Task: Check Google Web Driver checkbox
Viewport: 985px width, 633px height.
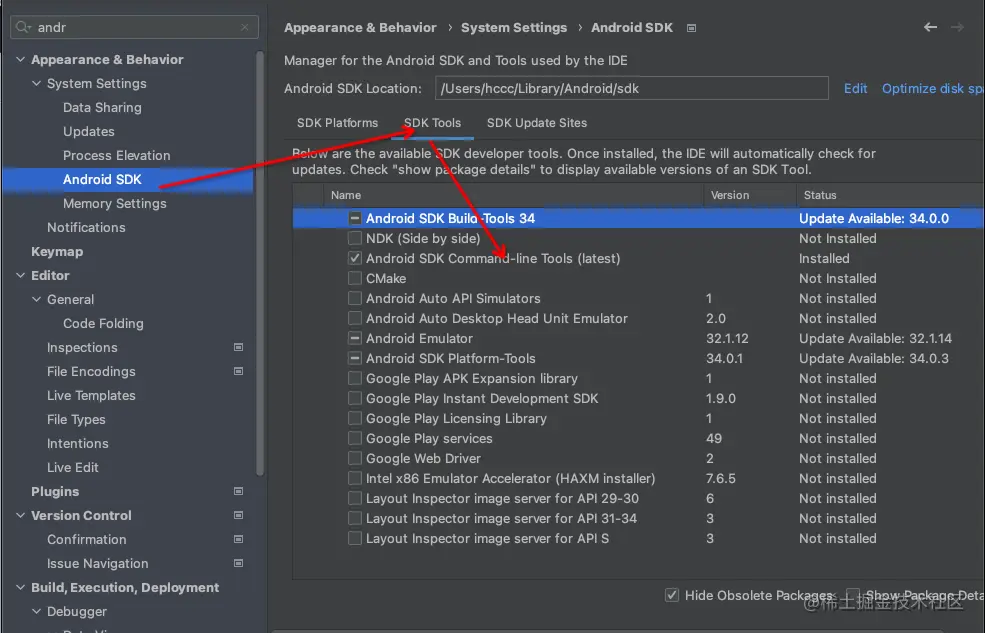Action: [355, 458]
